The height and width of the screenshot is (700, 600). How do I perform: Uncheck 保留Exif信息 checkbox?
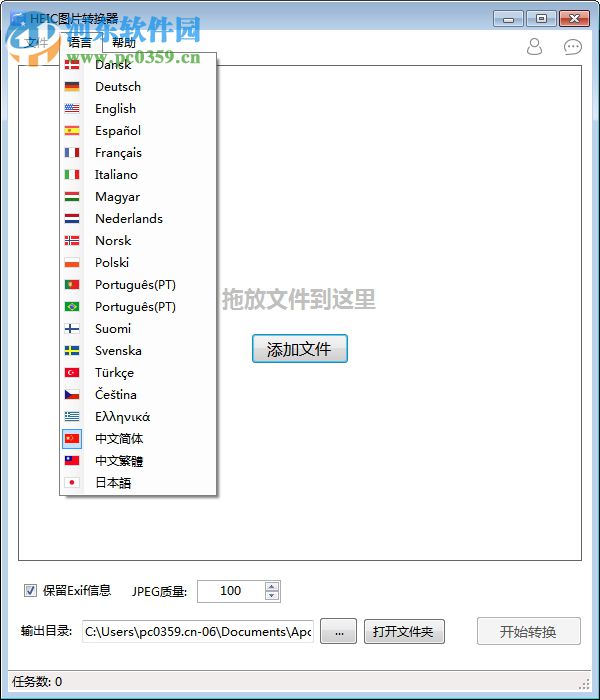coord(30,591)
